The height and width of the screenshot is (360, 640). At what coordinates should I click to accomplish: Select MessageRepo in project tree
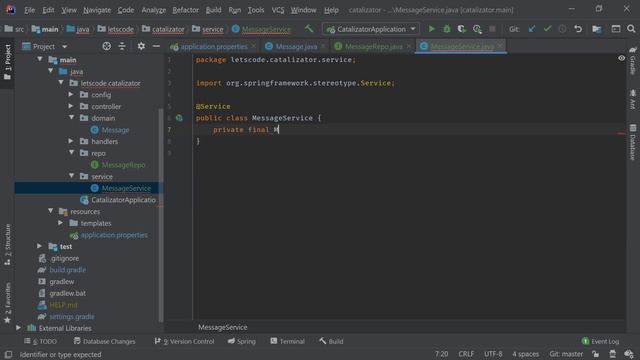tap(123, 165)
